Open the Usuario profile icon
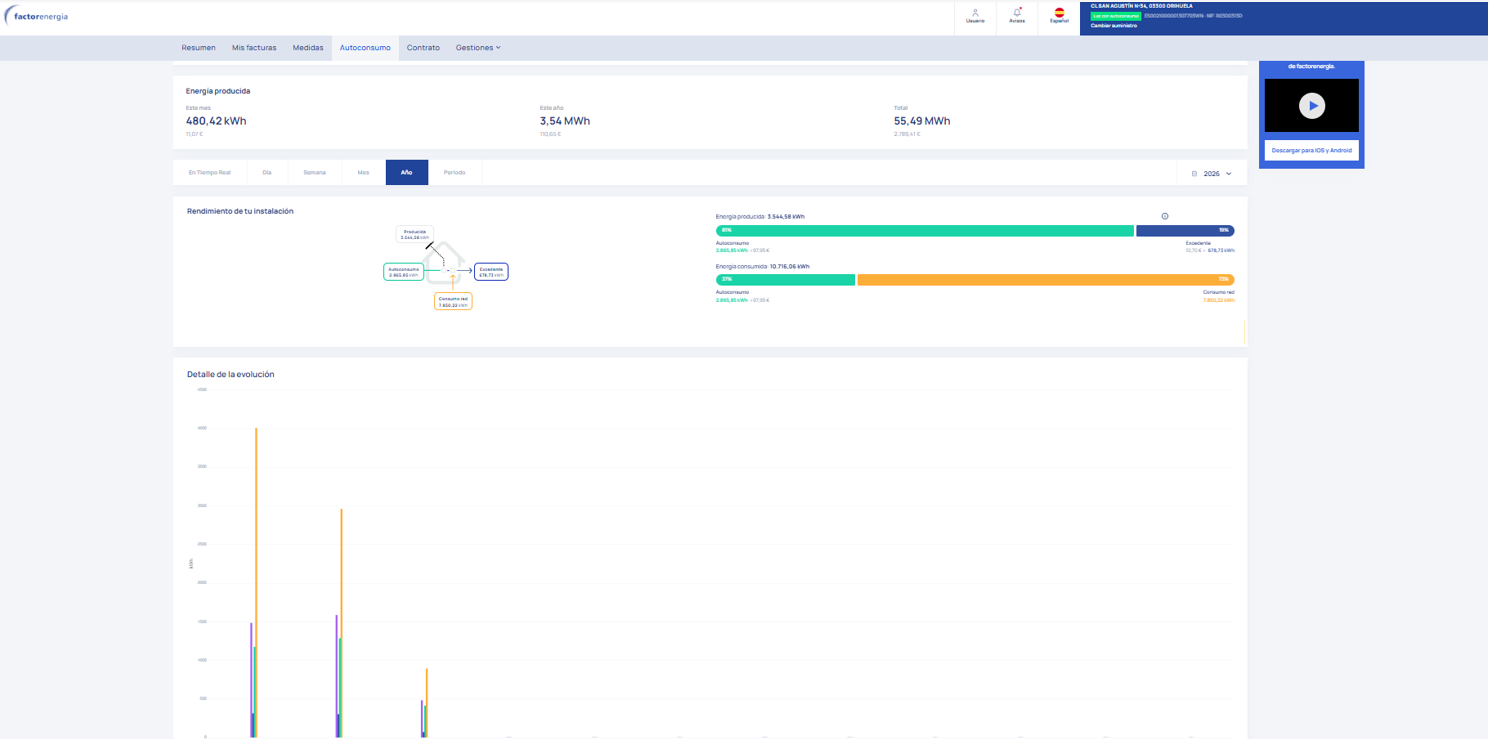This screenshot has width=1489, height=739. click(x=975, y=15)
